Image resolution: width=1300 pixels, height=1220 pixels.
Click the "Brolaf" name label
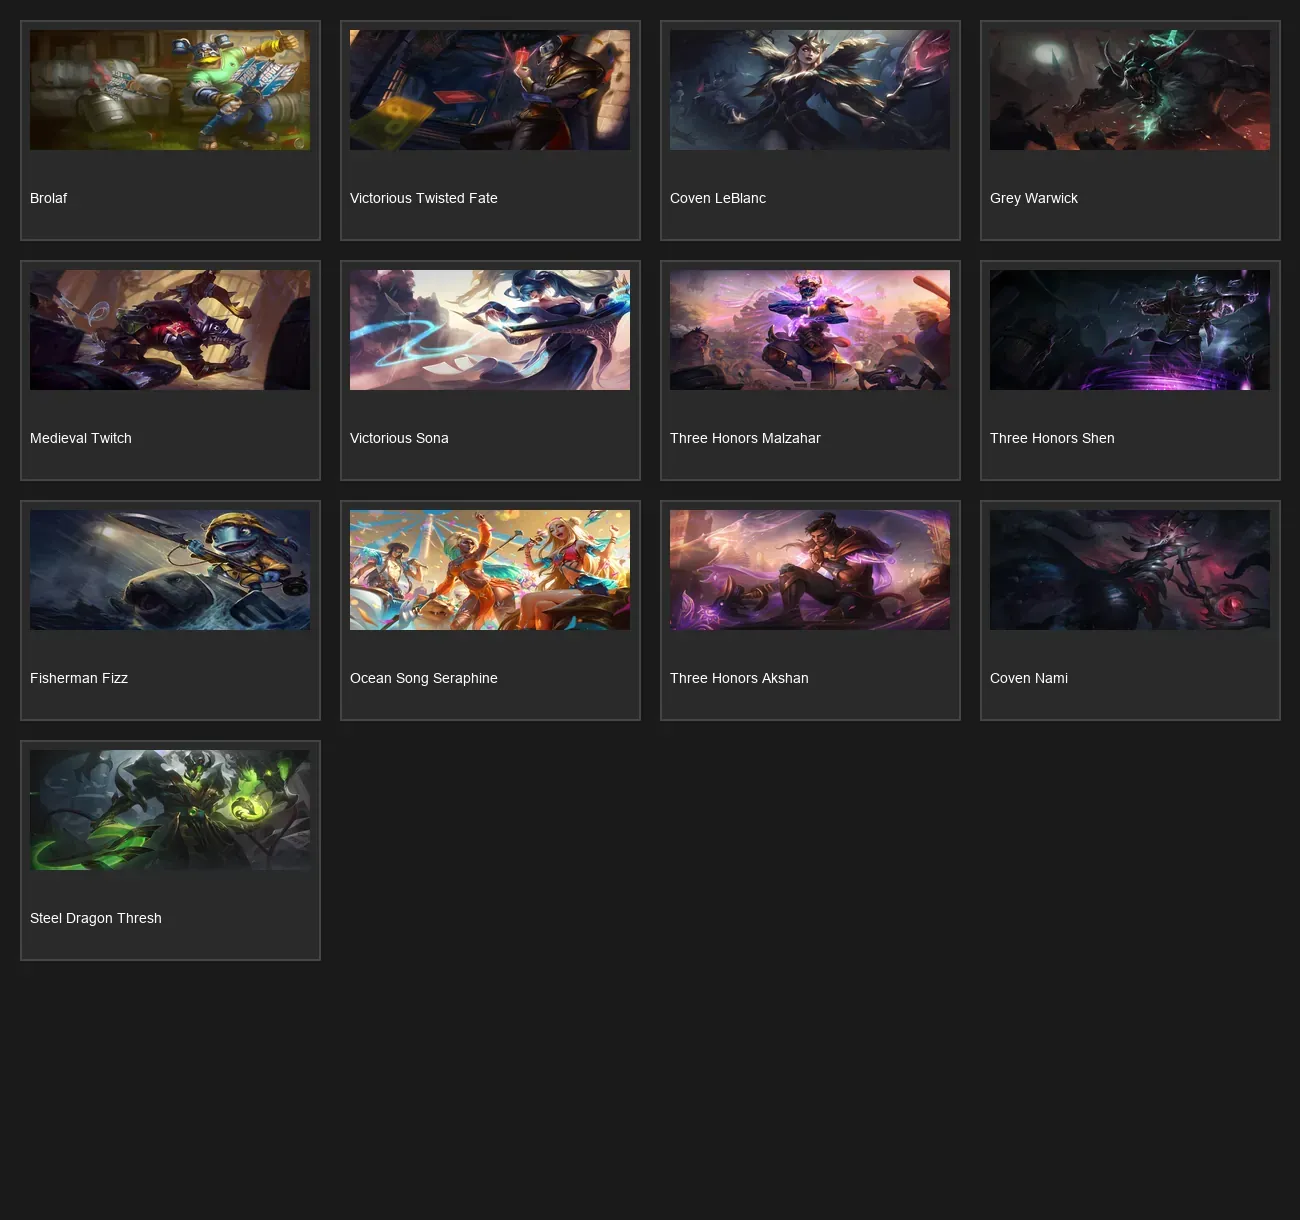pyautogui.click(x=48, y=198)
